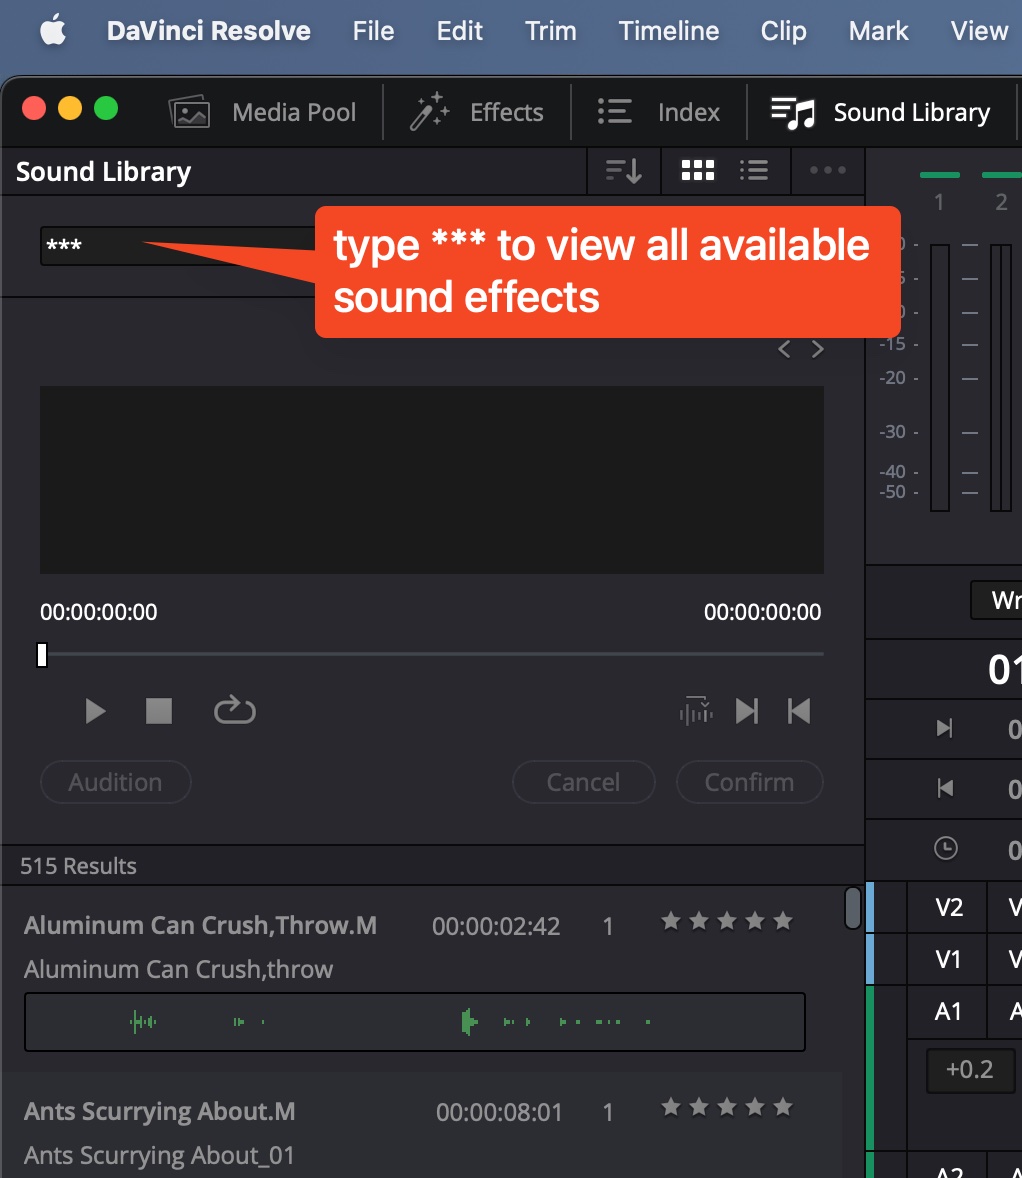
Task: Open the Trim menu
Action: [551, 31]
